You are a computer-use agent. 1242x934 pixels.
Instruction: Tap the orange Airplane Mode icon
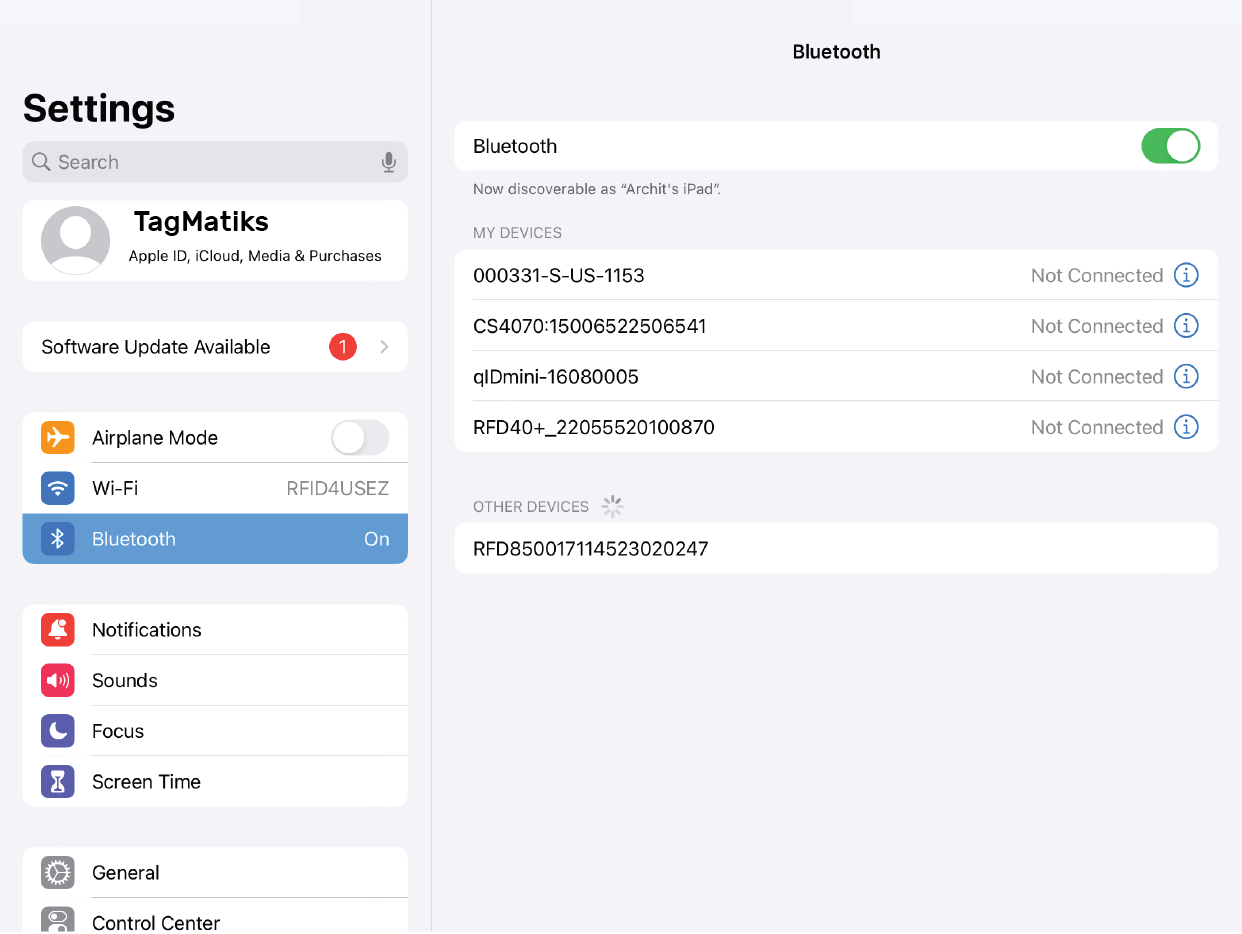(x=58, y=438)
